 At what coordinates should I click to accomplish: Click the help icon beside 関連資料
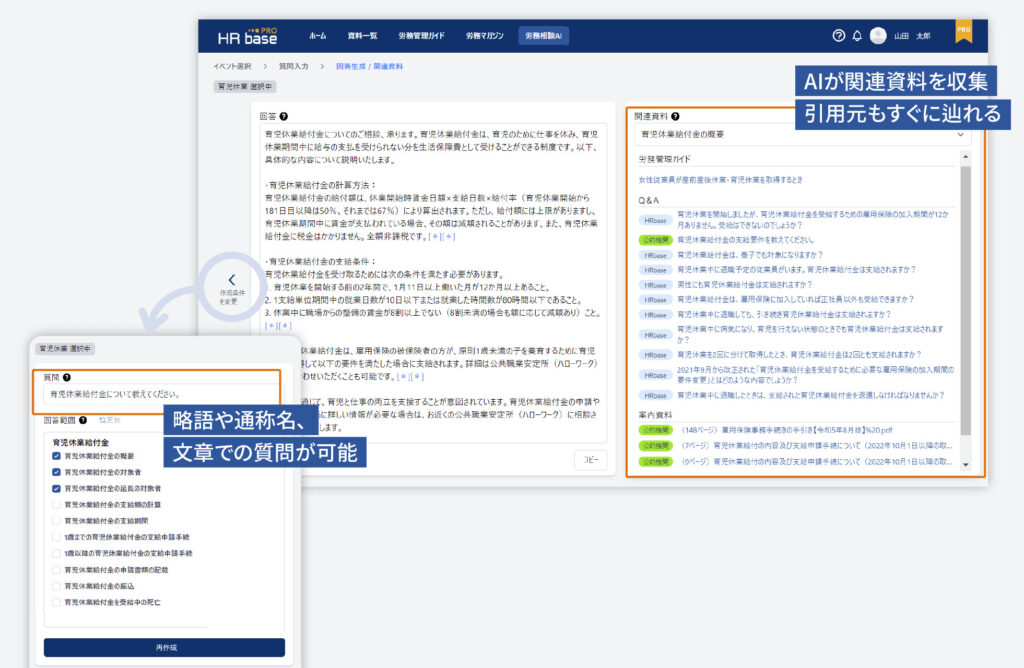tap(676, 116)
